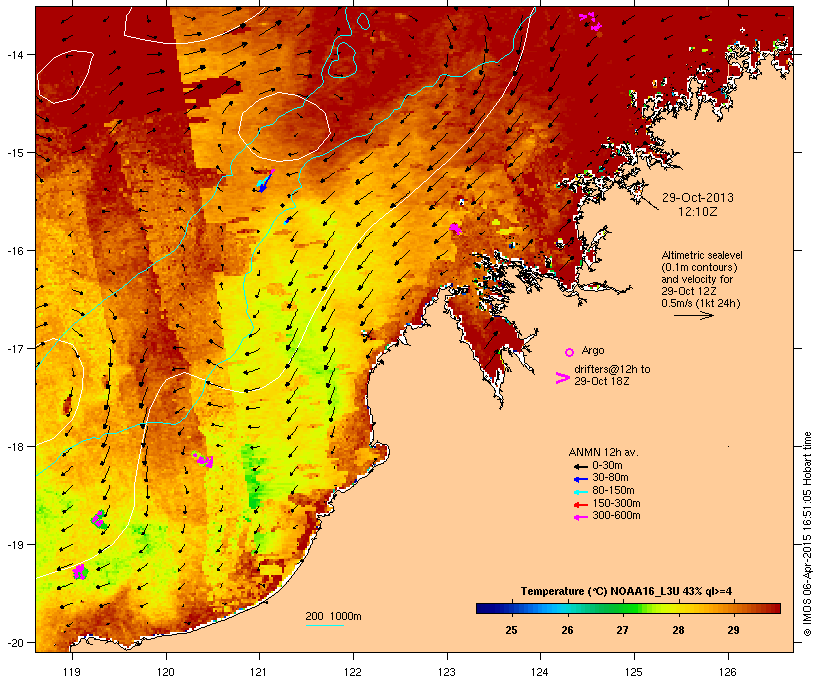Viewport: 820px width, 680px height.
Task: Click the IMOS copyright timestamp vertical text
Action: coord(807,534)
